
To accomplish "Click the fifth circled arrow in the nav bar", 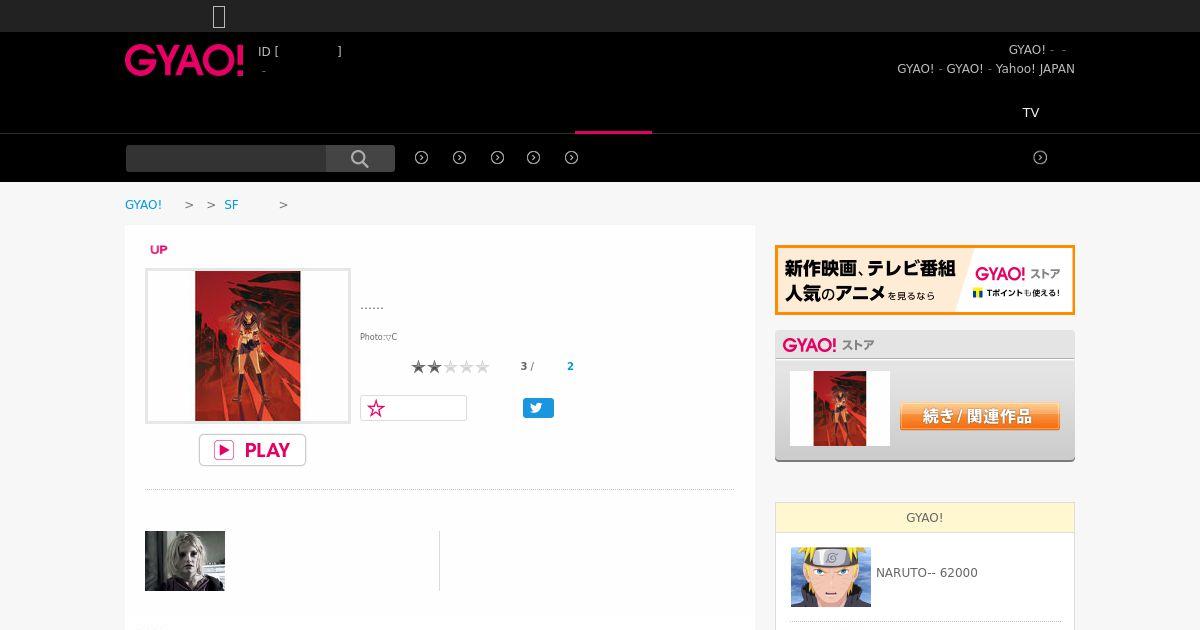I will pyautogui.click(x=572, y=157).
